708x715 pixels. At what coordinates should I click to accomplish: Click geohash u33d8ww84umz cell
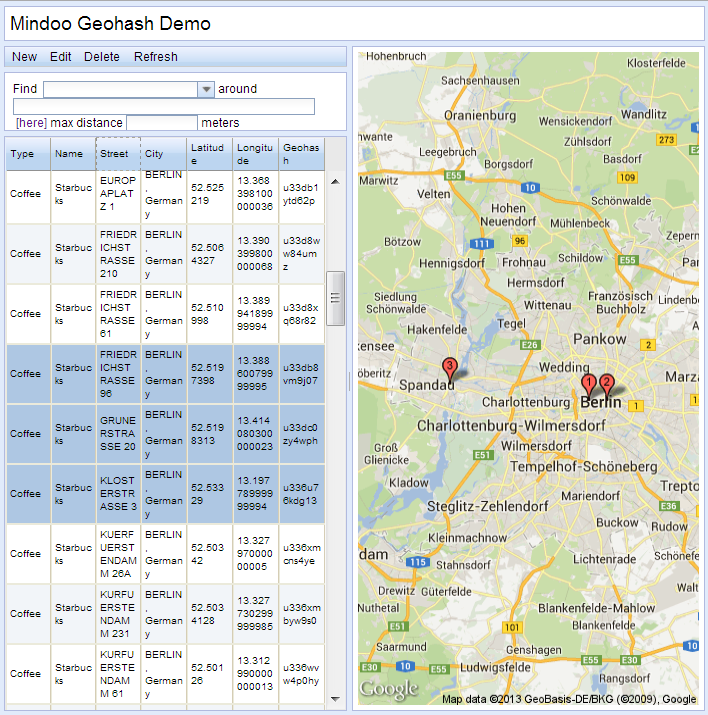(x=302, y=254)
